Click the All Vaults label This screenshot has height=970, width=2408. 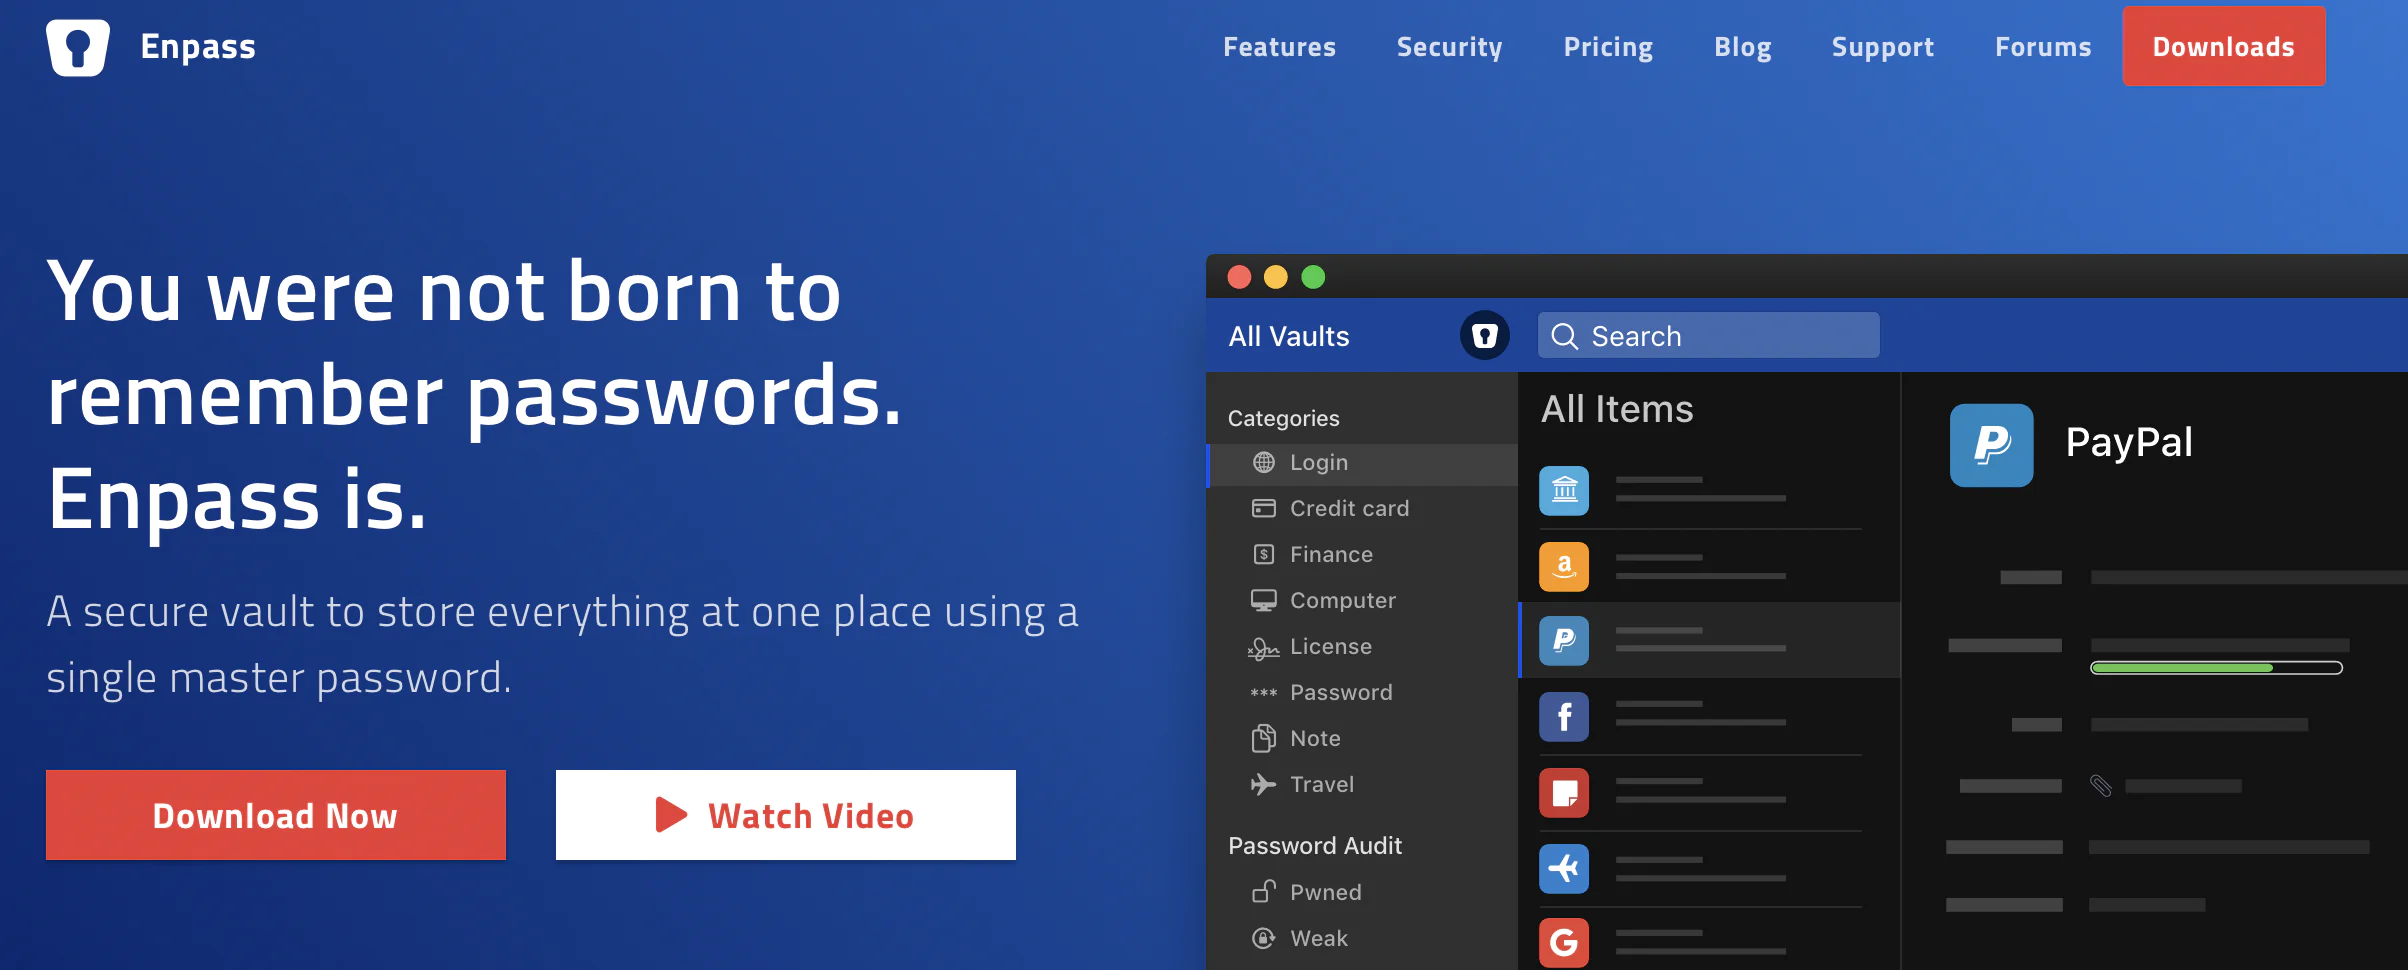[x=1289, y=336]
